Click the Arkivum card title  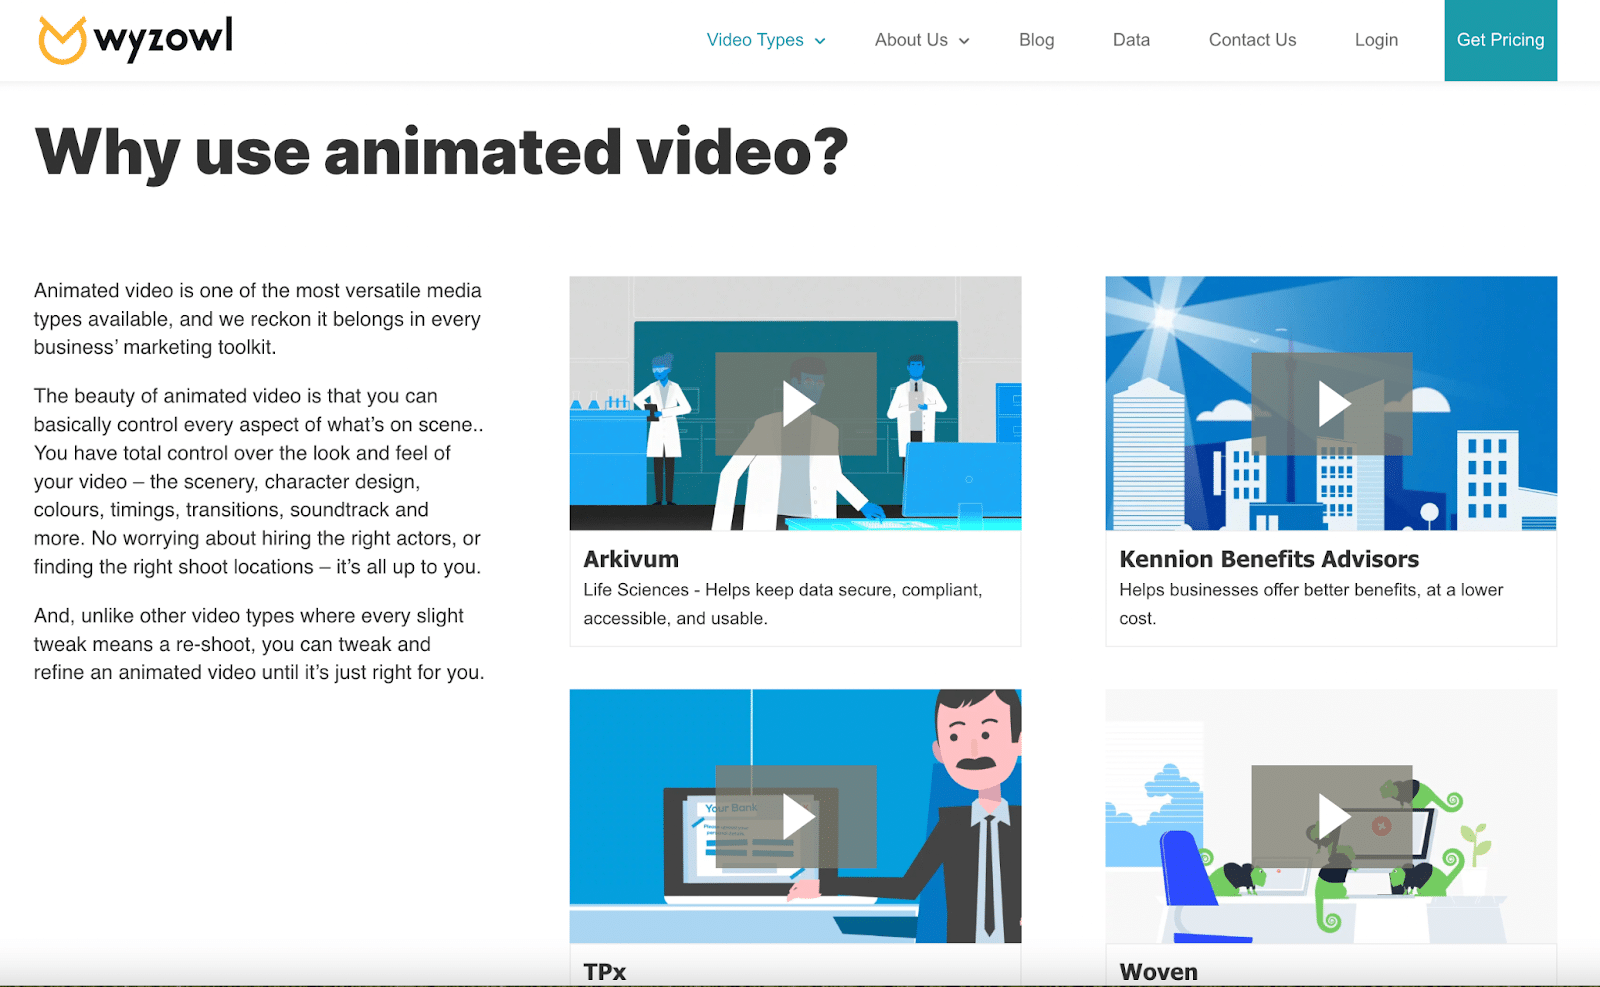[631, 559]
